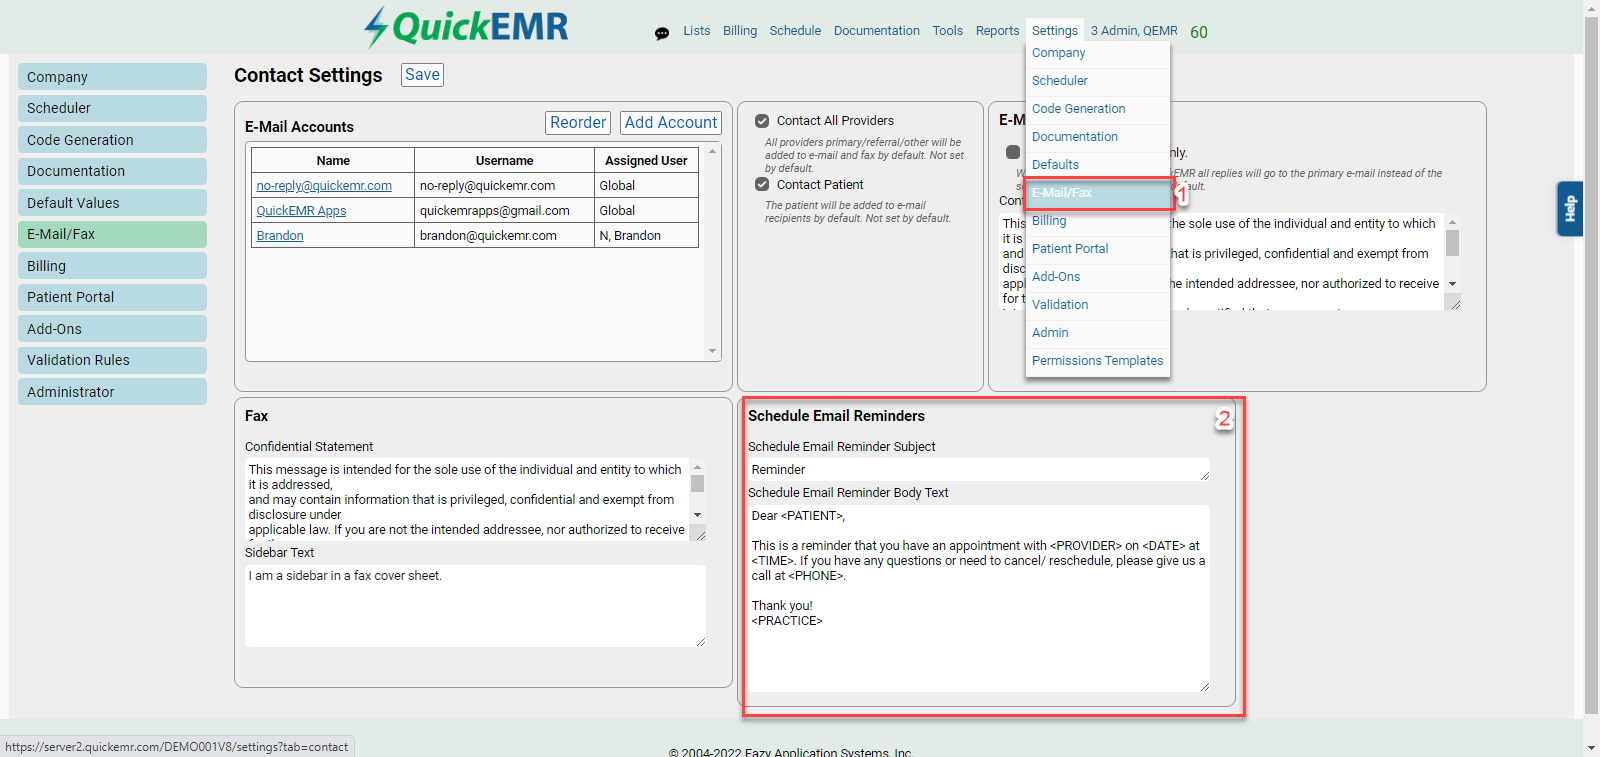The height and width of the screenshot is (757, 1600).
Task: Select Scheduler in left sidebar
Action: click(x=112, y=108)
